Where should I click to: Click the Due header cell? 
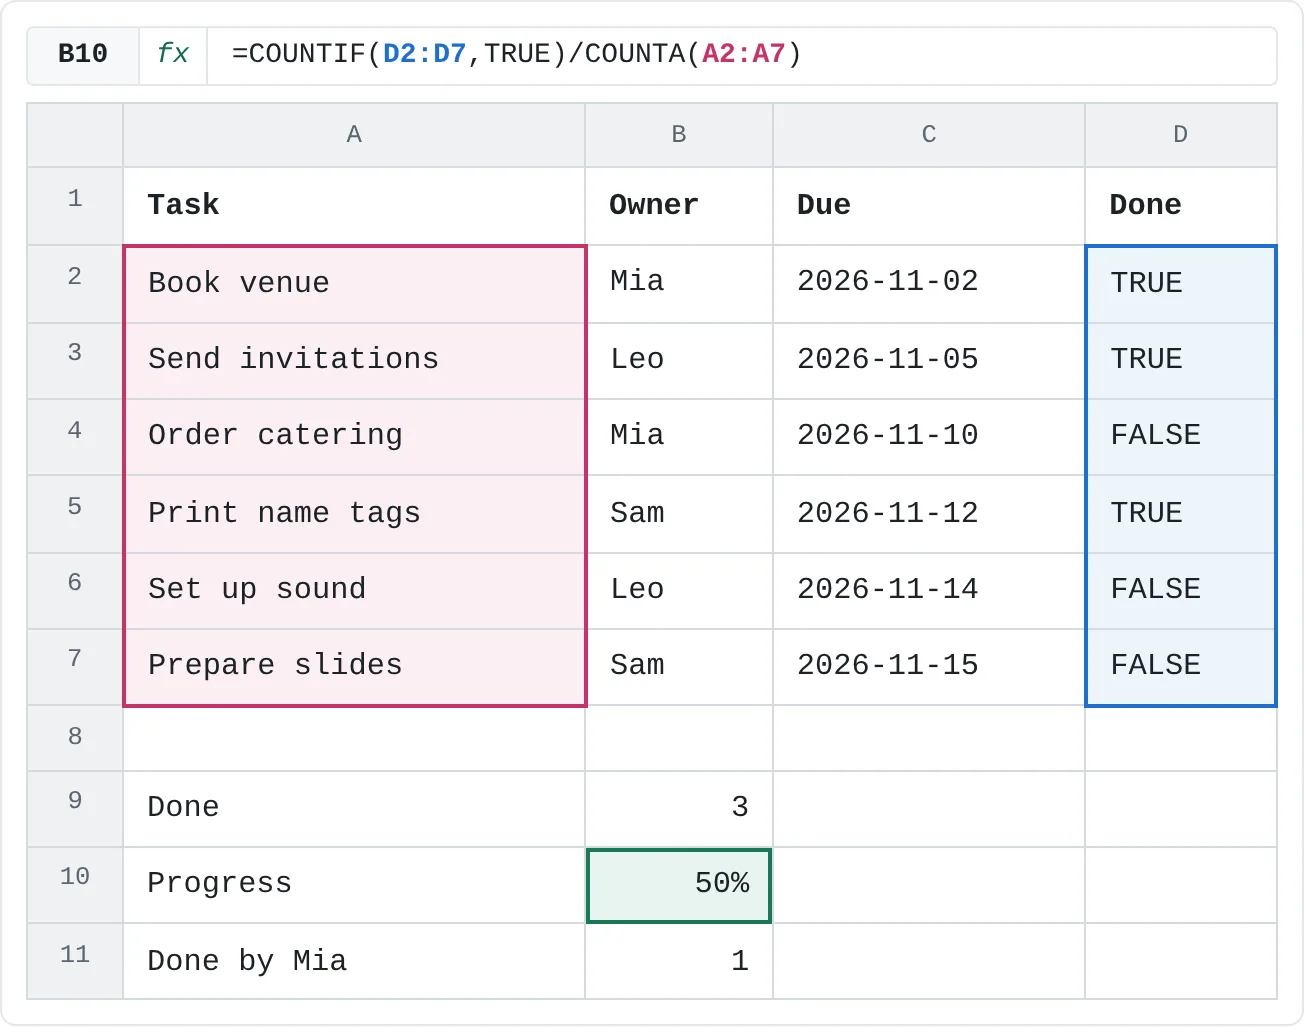(x=929, y=206)
